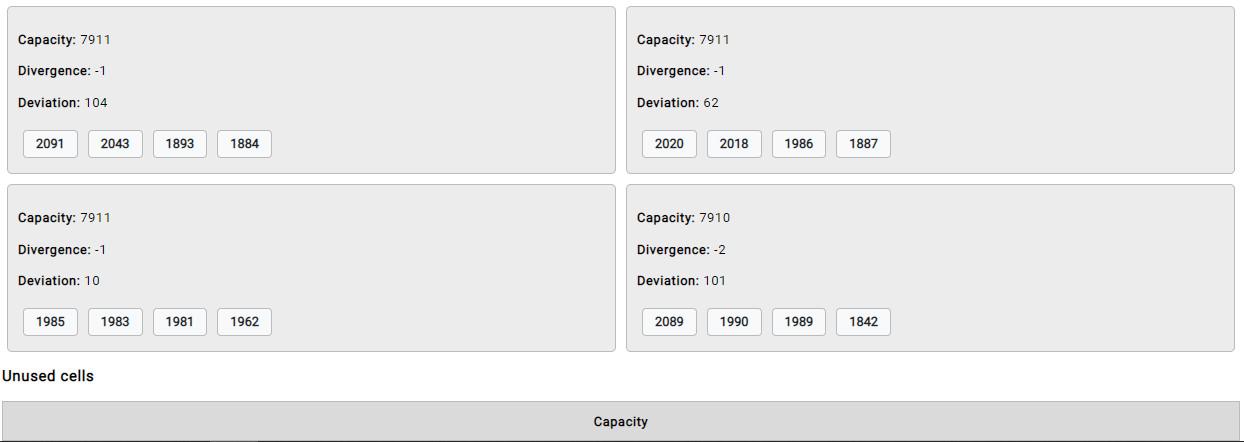Pick the cell labeled 1983

115,322
